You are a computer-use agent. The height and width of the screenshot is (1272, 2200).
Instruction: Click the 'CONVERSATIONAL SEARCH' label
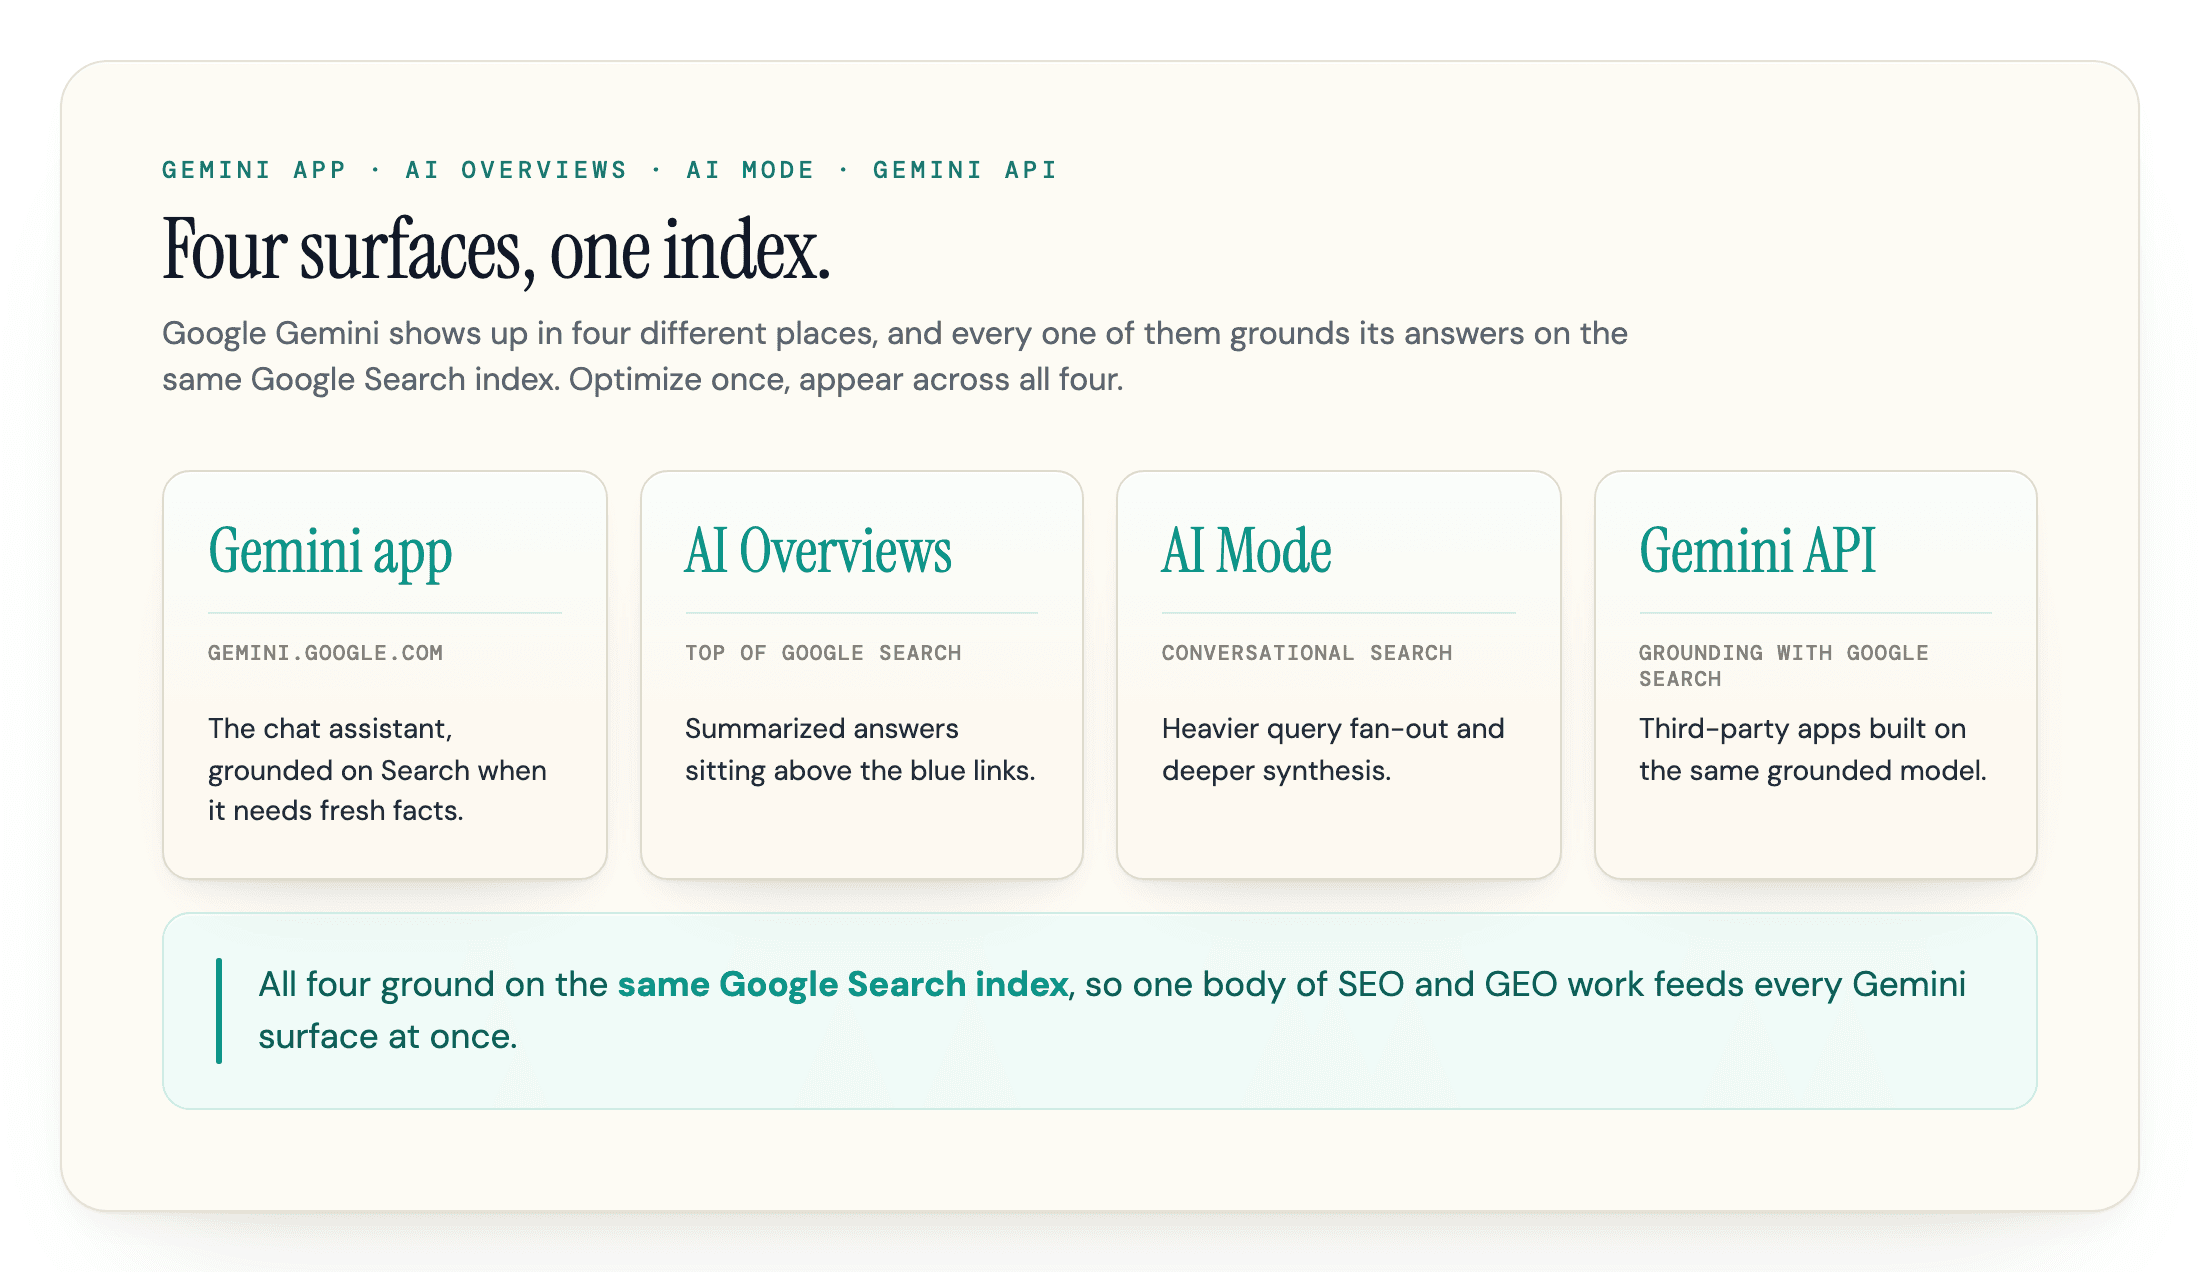click(1307, 653)
